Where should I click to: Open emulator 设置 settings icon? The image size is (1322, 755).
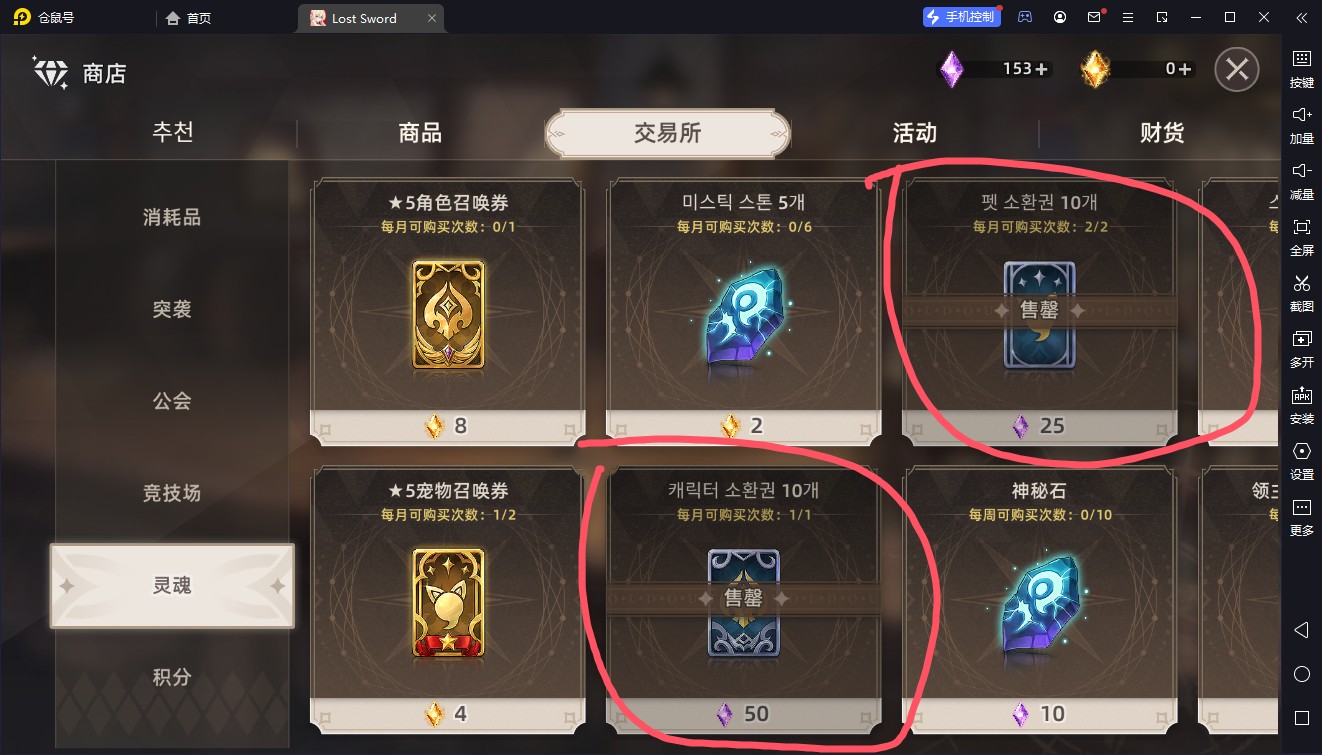click(1301, 461)
